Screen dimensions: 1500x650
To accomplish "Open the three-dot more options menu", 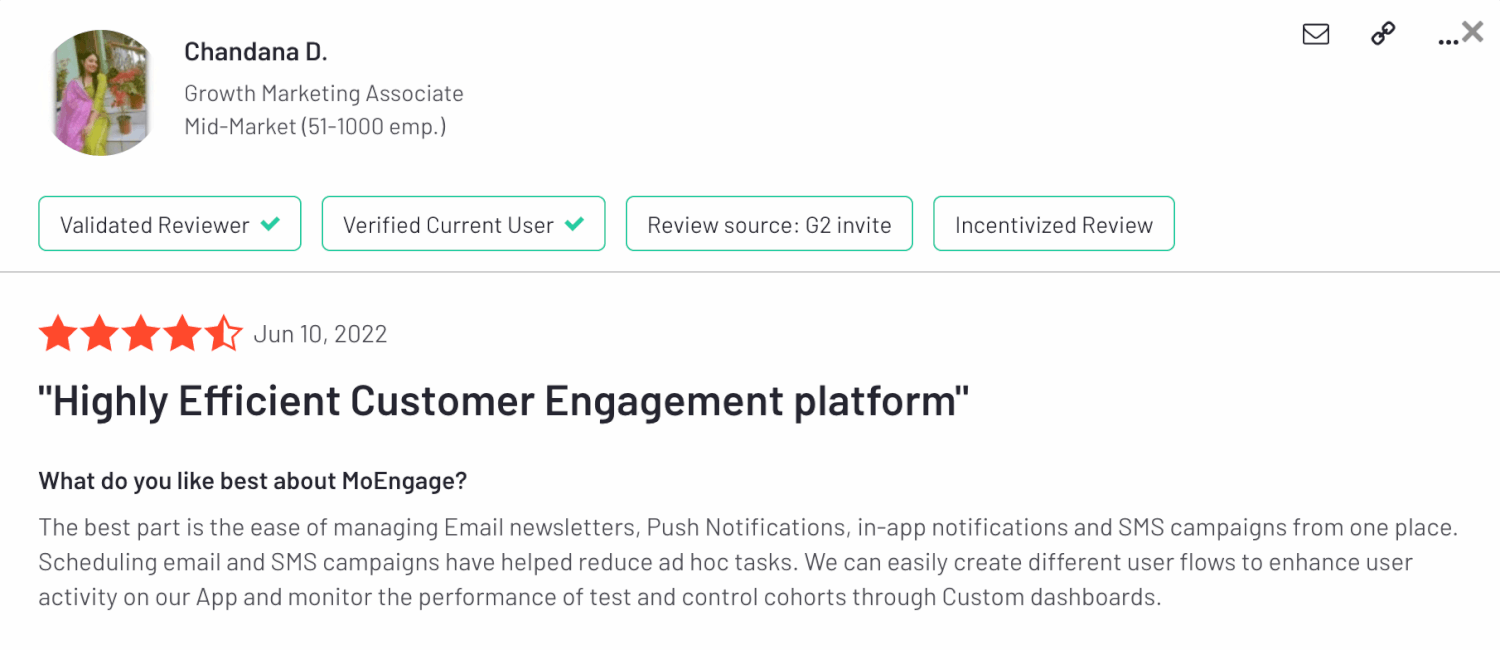I will click(x=1447, y=40).
